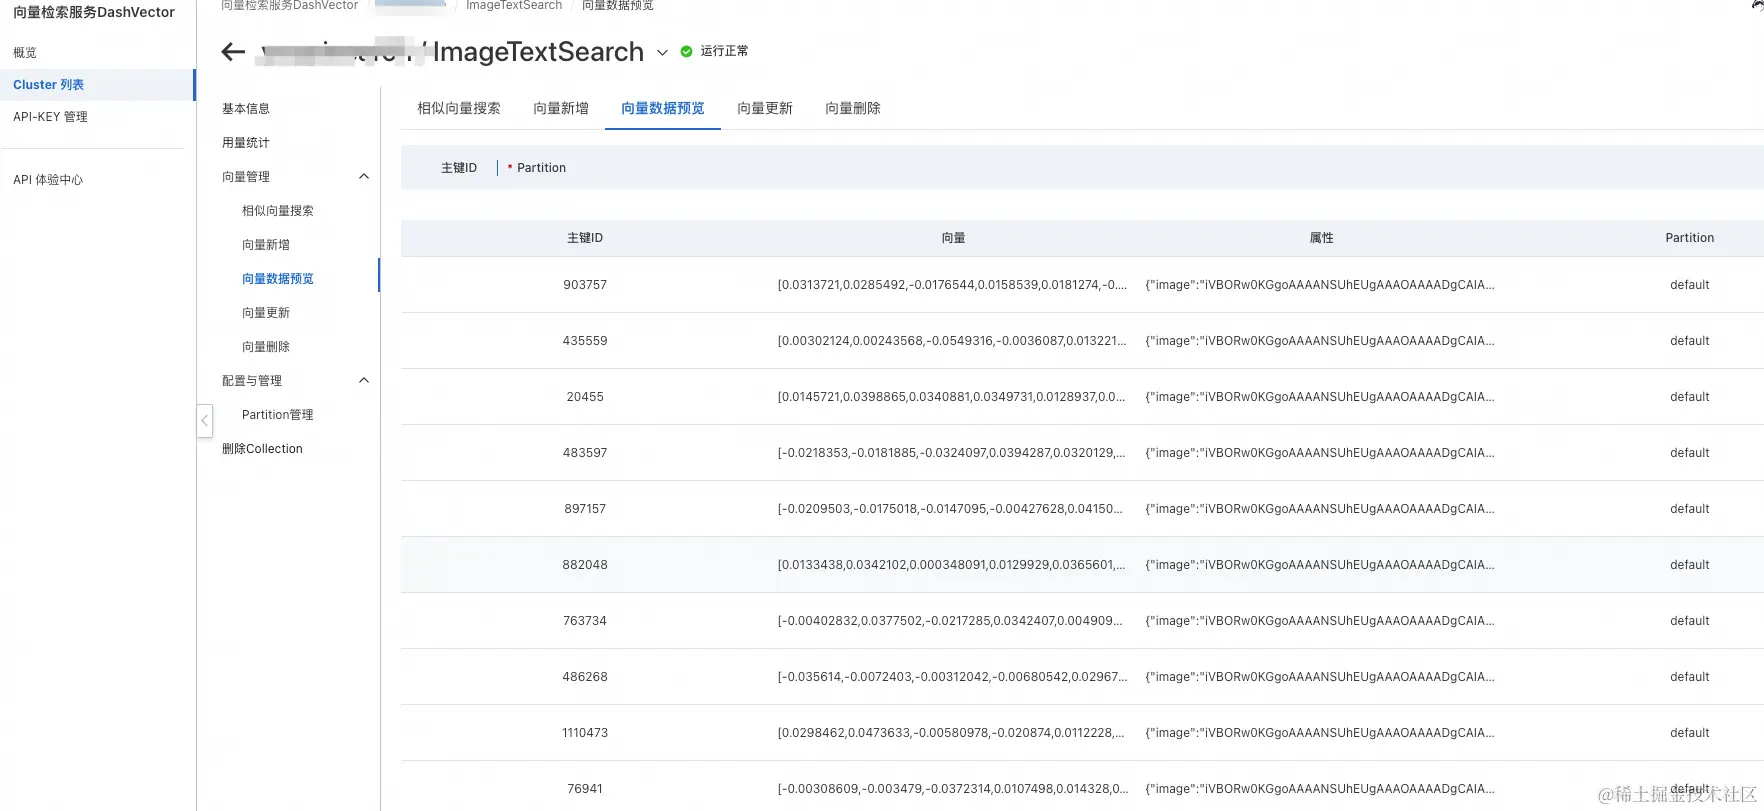
Task: Click the vector value starting with [0.0313721
Action: pos(952,285)
